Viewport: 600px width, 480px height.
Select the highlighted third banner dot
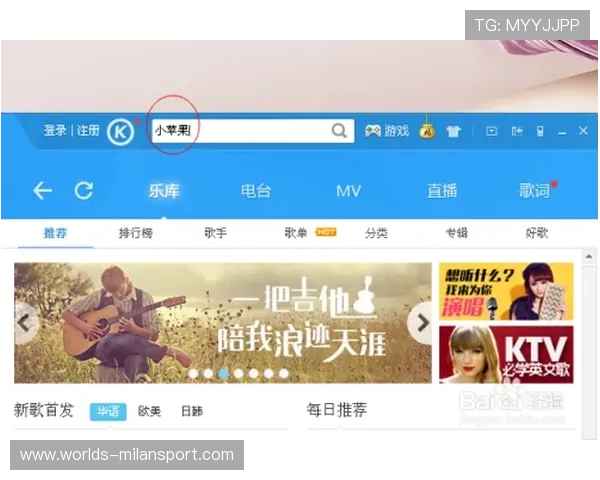[x=223, y=373]
